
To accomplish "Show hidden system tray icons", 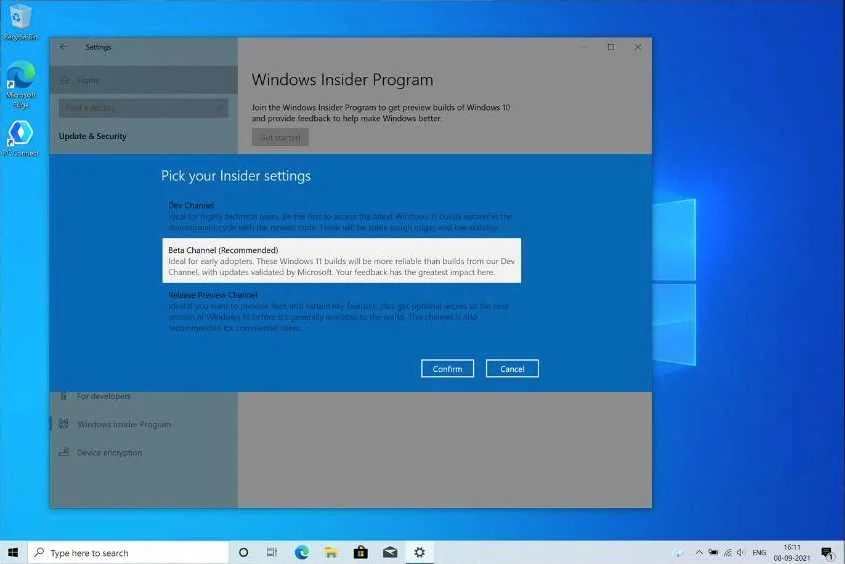I will (699, 552).
